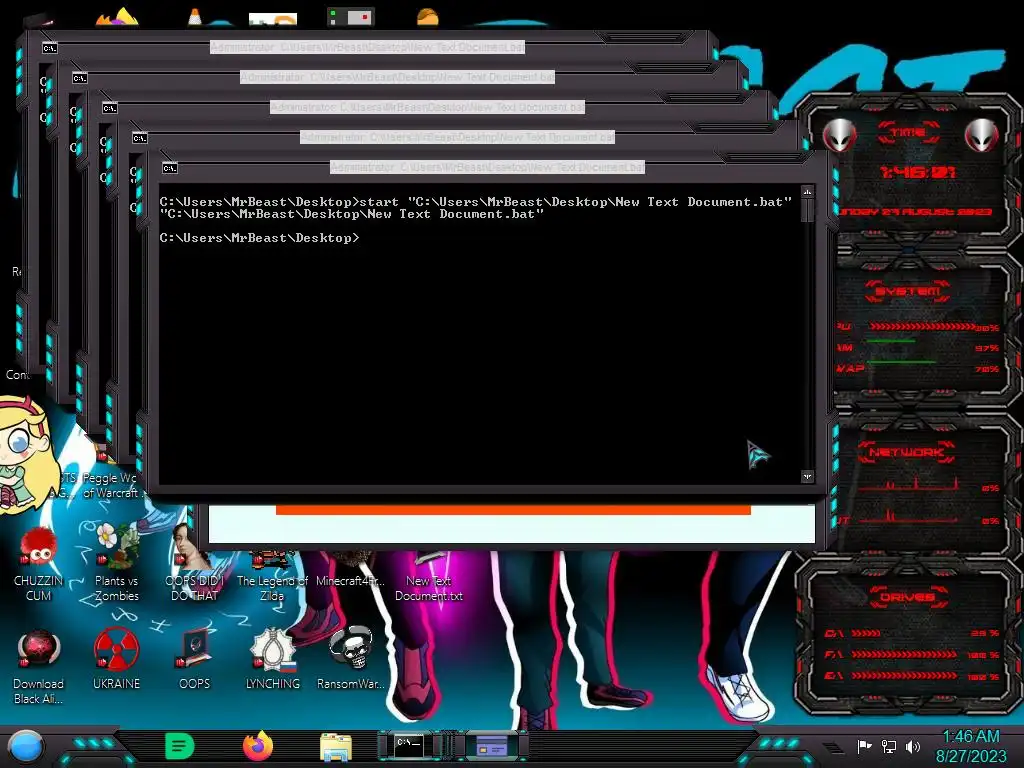1024x768 pixels.
Task: Click the left alien head on the widget
Action: [839, 136]
